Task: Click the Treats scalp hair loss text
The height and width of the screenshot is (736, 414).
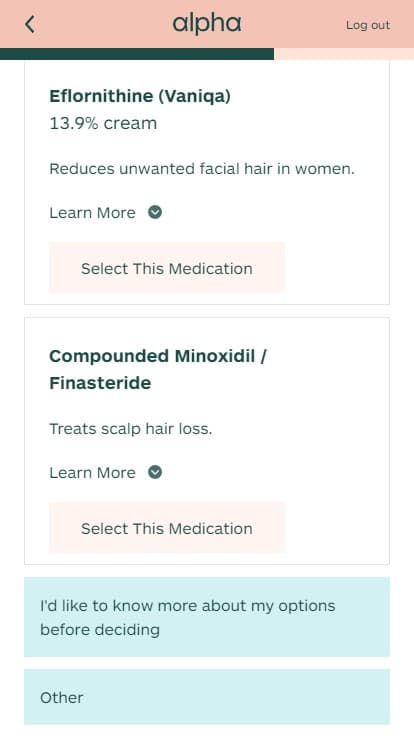Action: 131,429
